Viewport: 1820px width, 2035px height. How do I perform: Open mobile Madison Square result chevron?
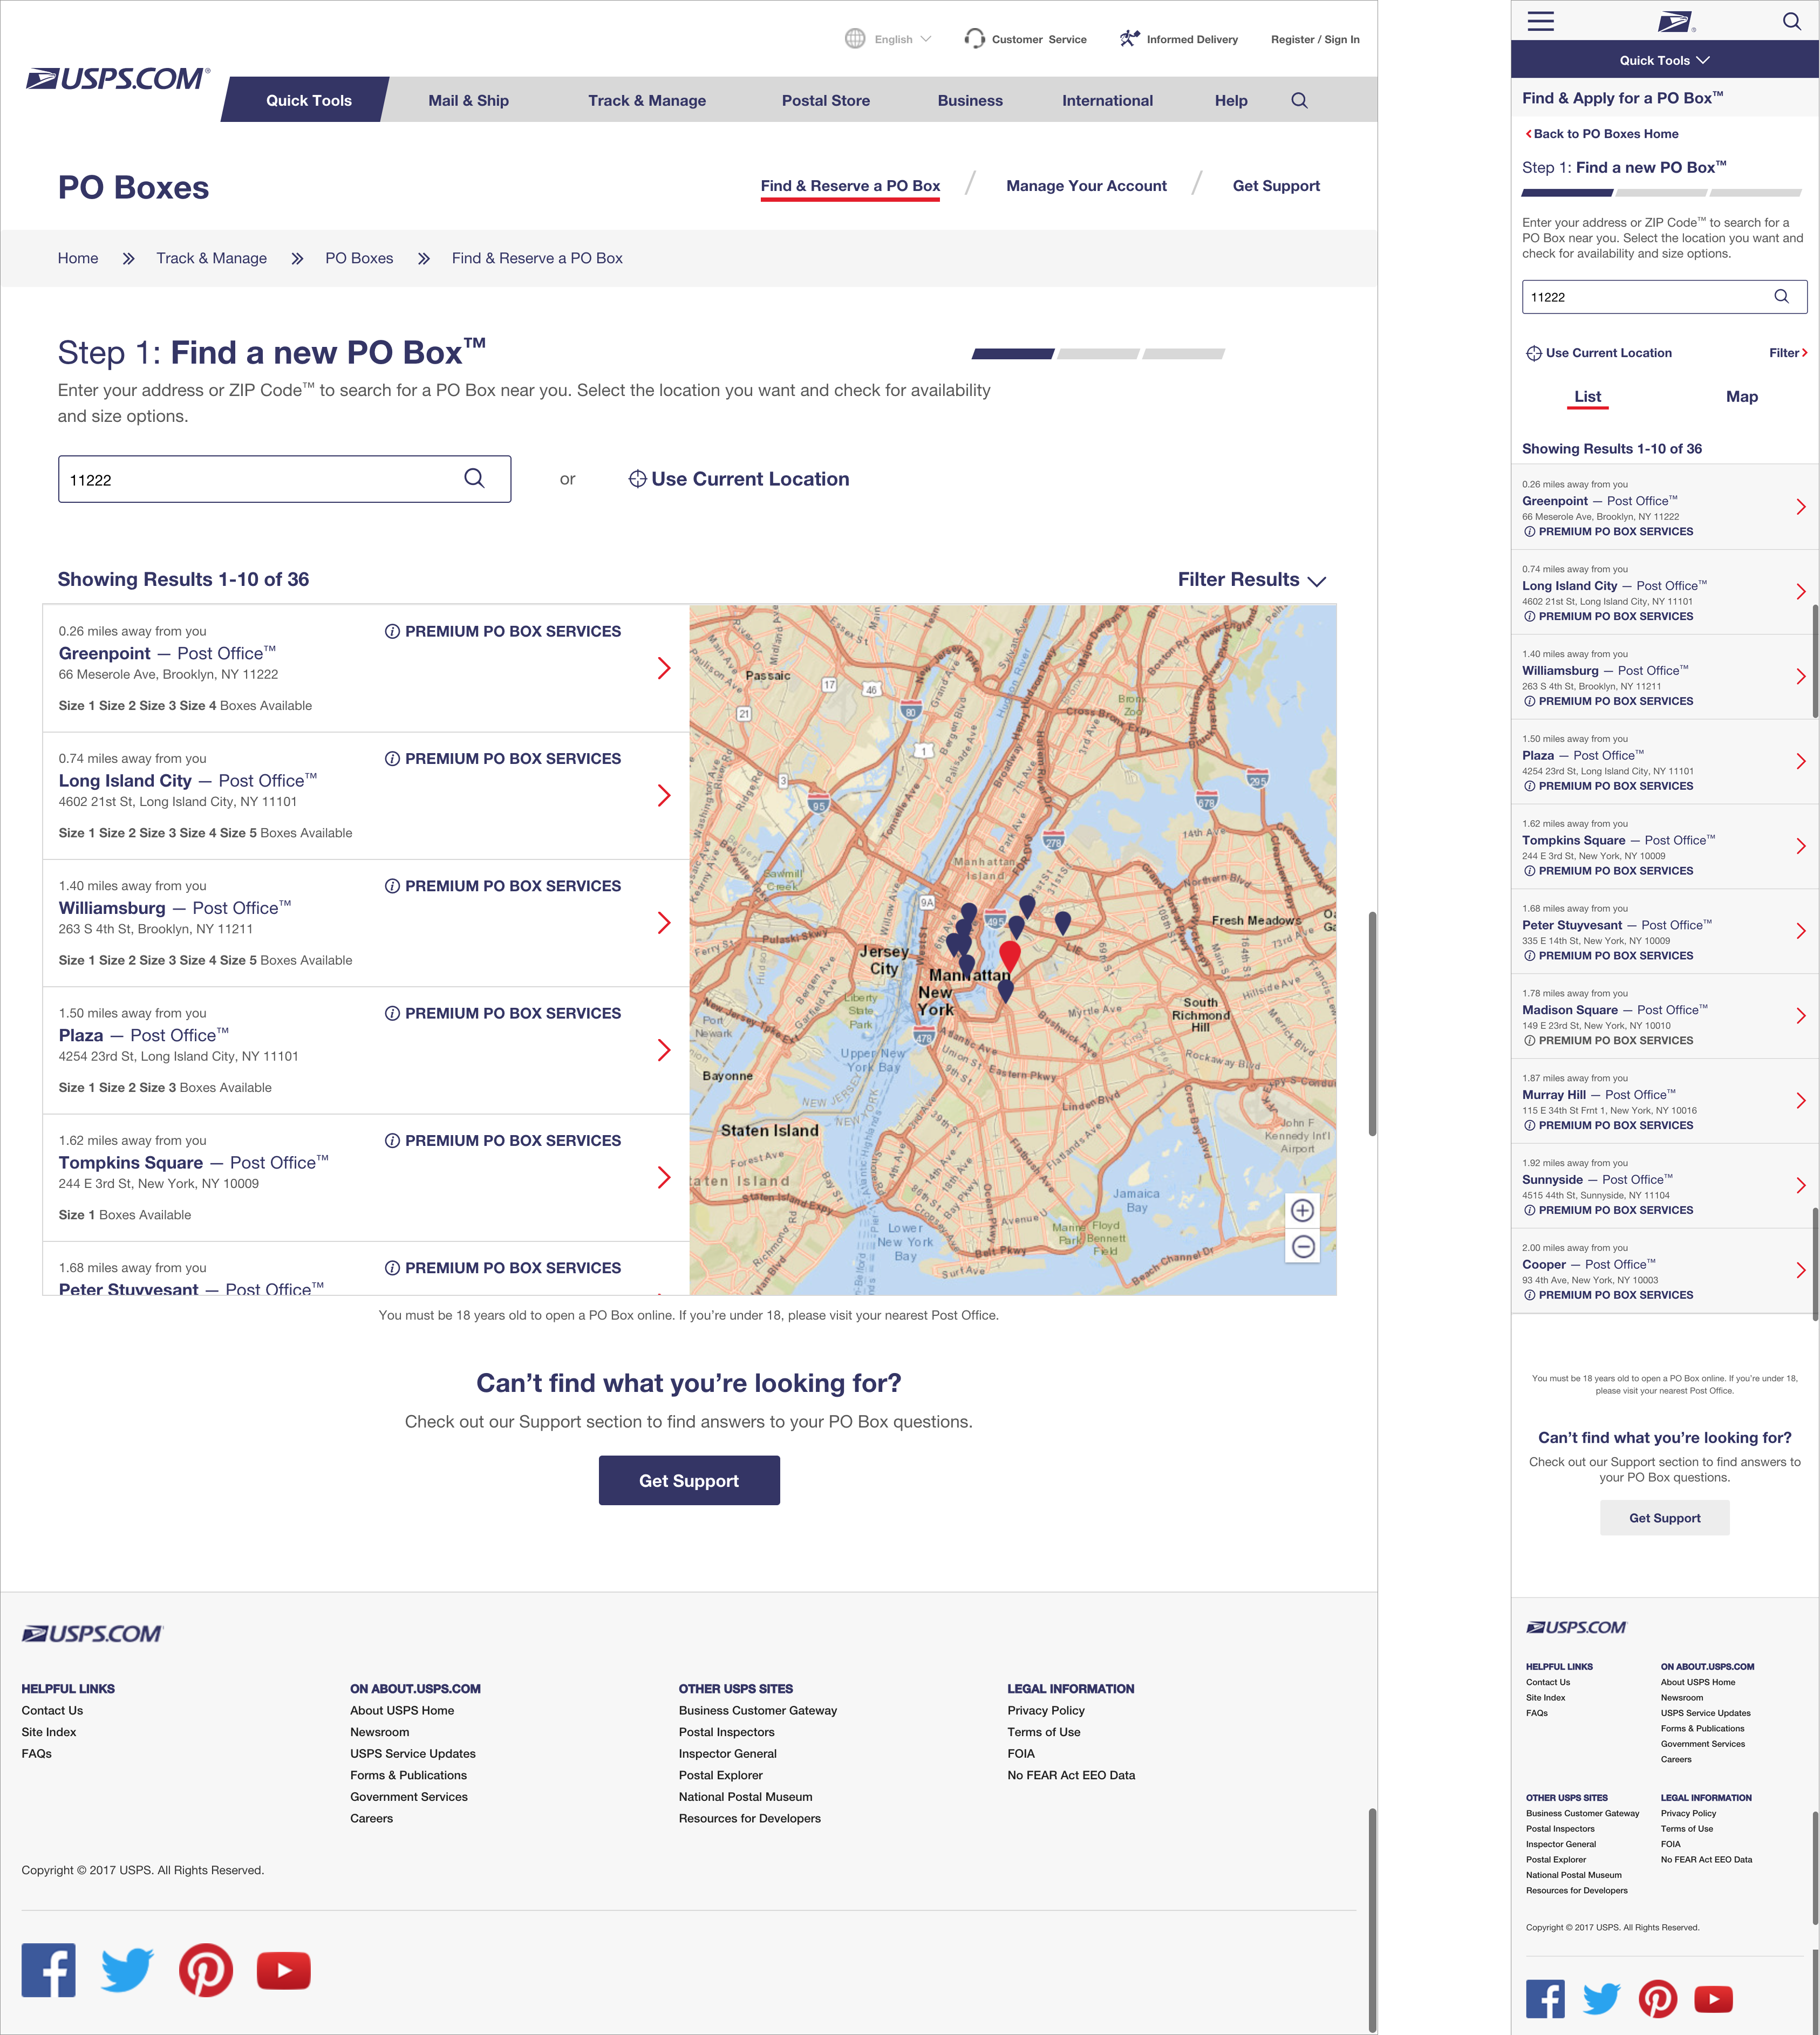pos(1800,1016)
